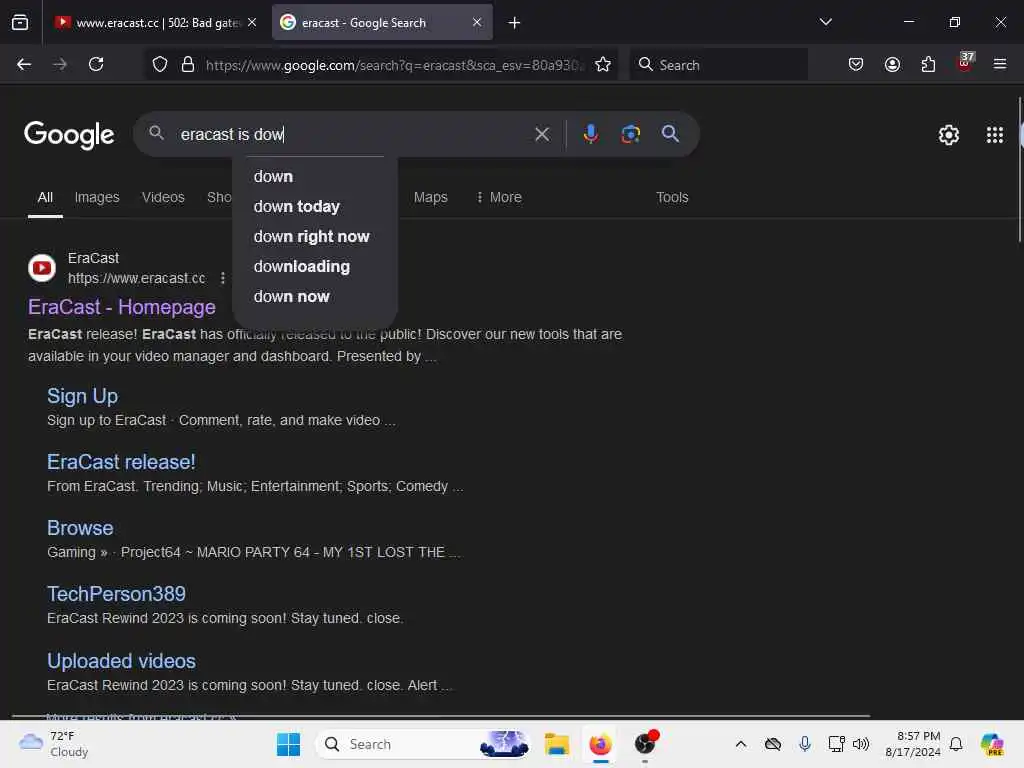The height and width of the screenshot is (768, 1024).
Task: Open EraCast result three-dot options
Action: 223,278
